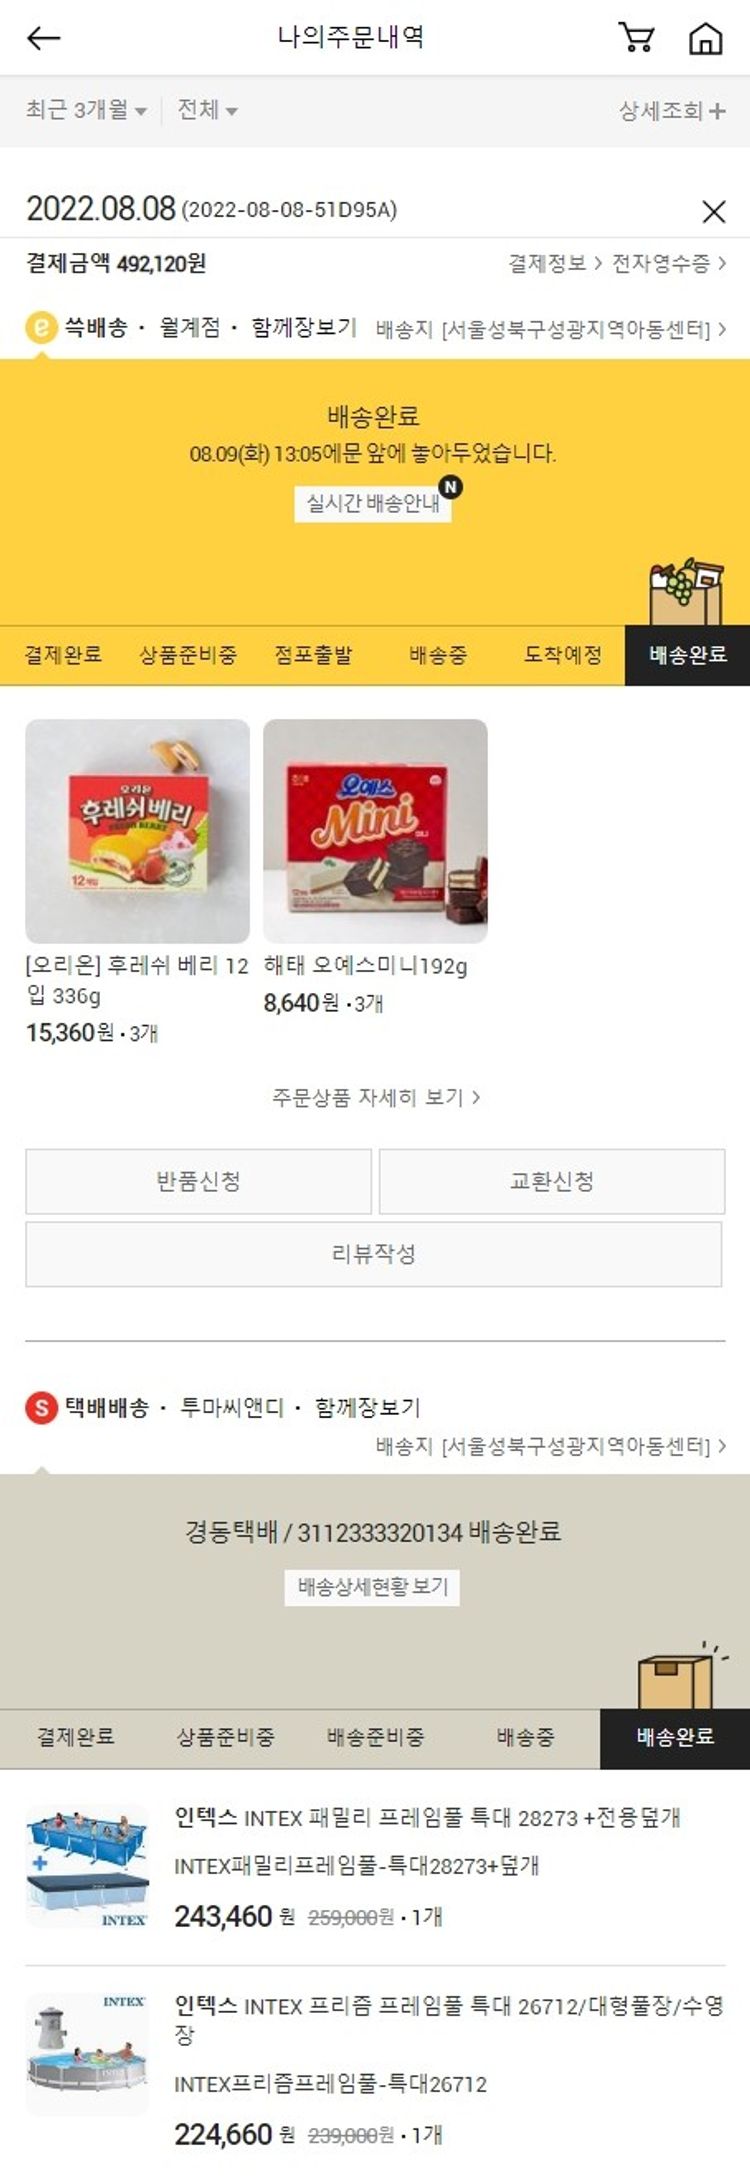This screenshot has height=2184, width=750.
Task: Click the 반품신청 button
Action: pos(198,1181)
